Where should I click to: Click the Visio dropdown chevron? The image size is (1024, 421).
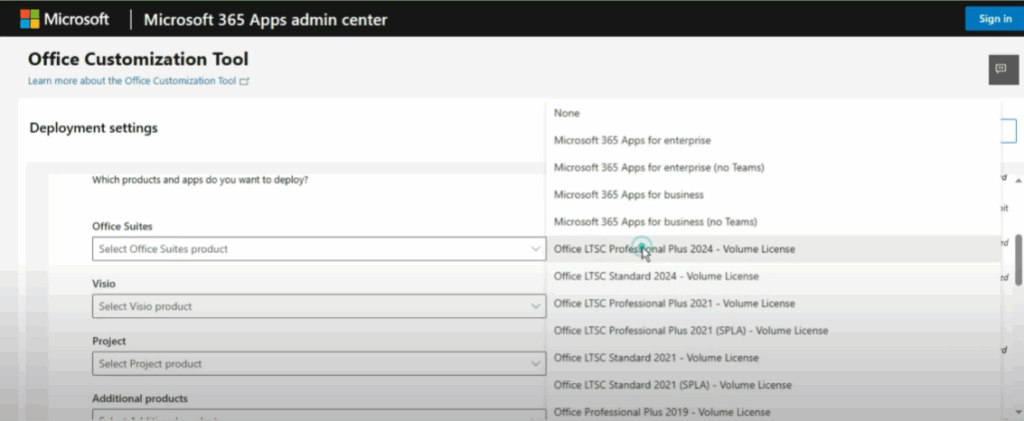tap(536, 306)
